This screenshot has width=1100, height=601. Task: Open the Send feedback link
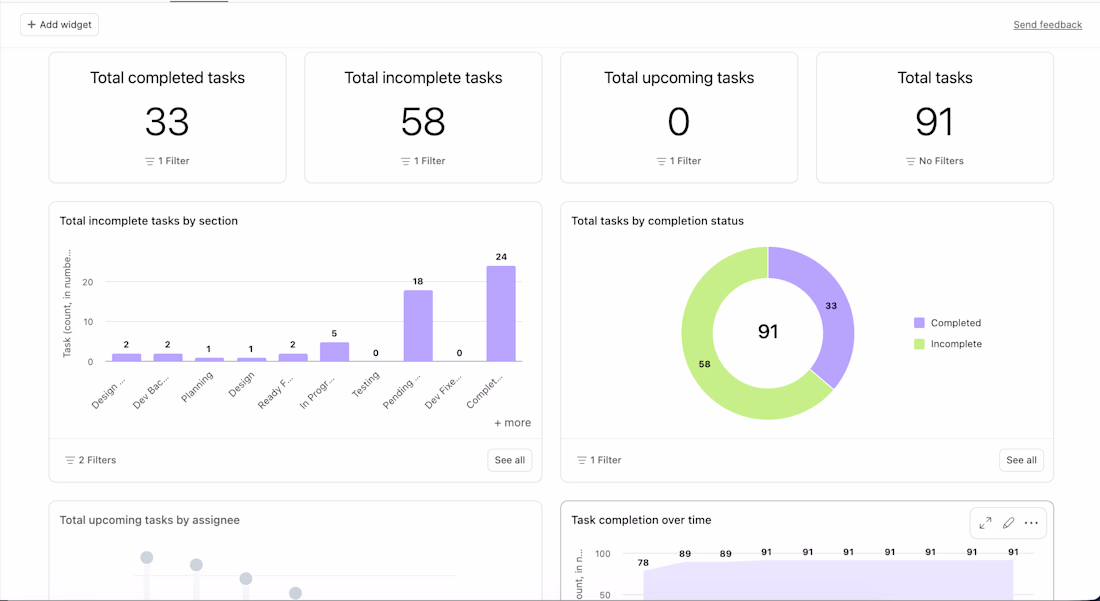[x=1047, y=25]
